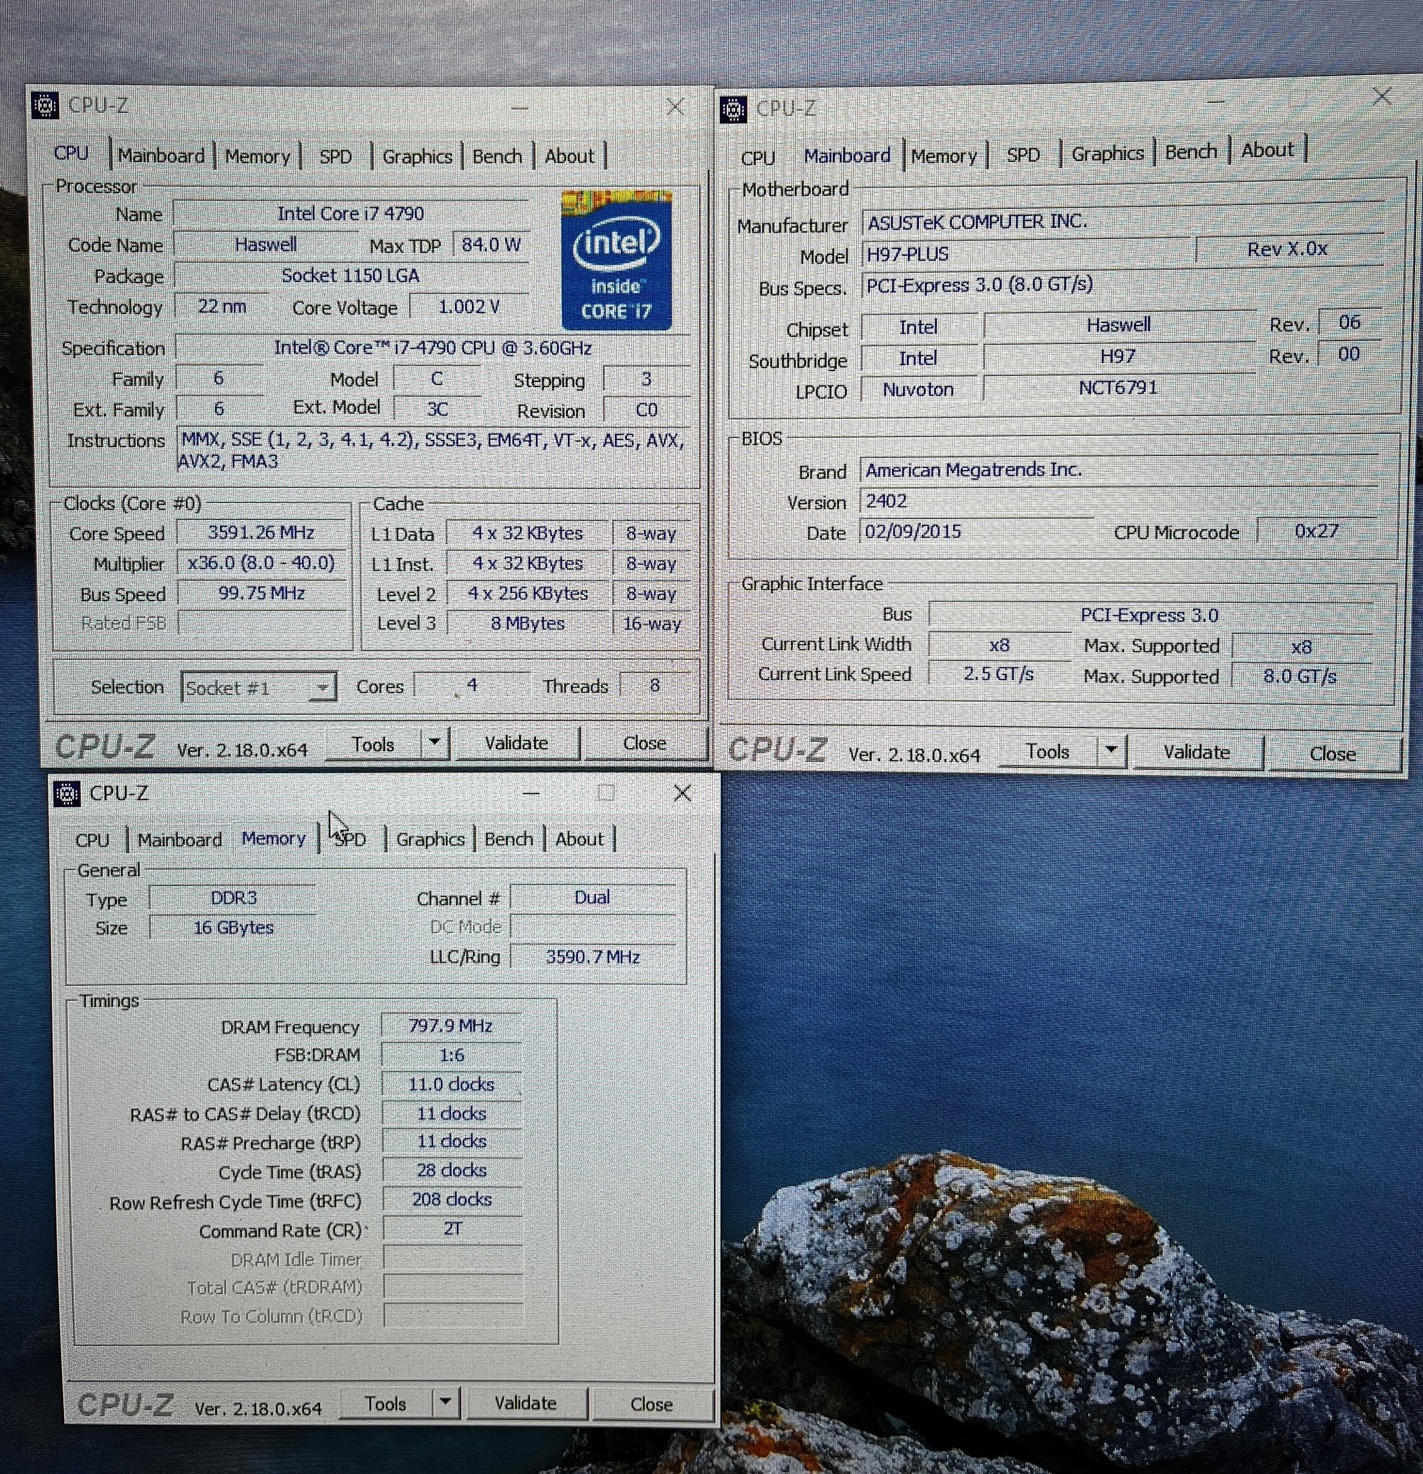
Task: Click DRAM Frequency value 797.9 MHz
Action: click(451, 1026)
